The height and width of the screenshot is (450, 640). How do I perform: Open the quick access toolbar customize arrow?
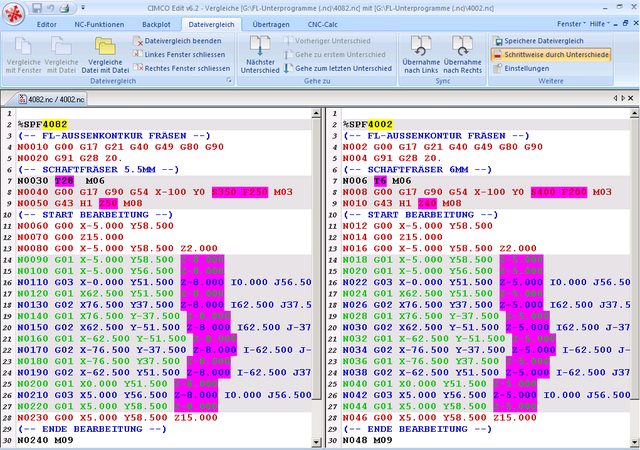click(83, 8)
